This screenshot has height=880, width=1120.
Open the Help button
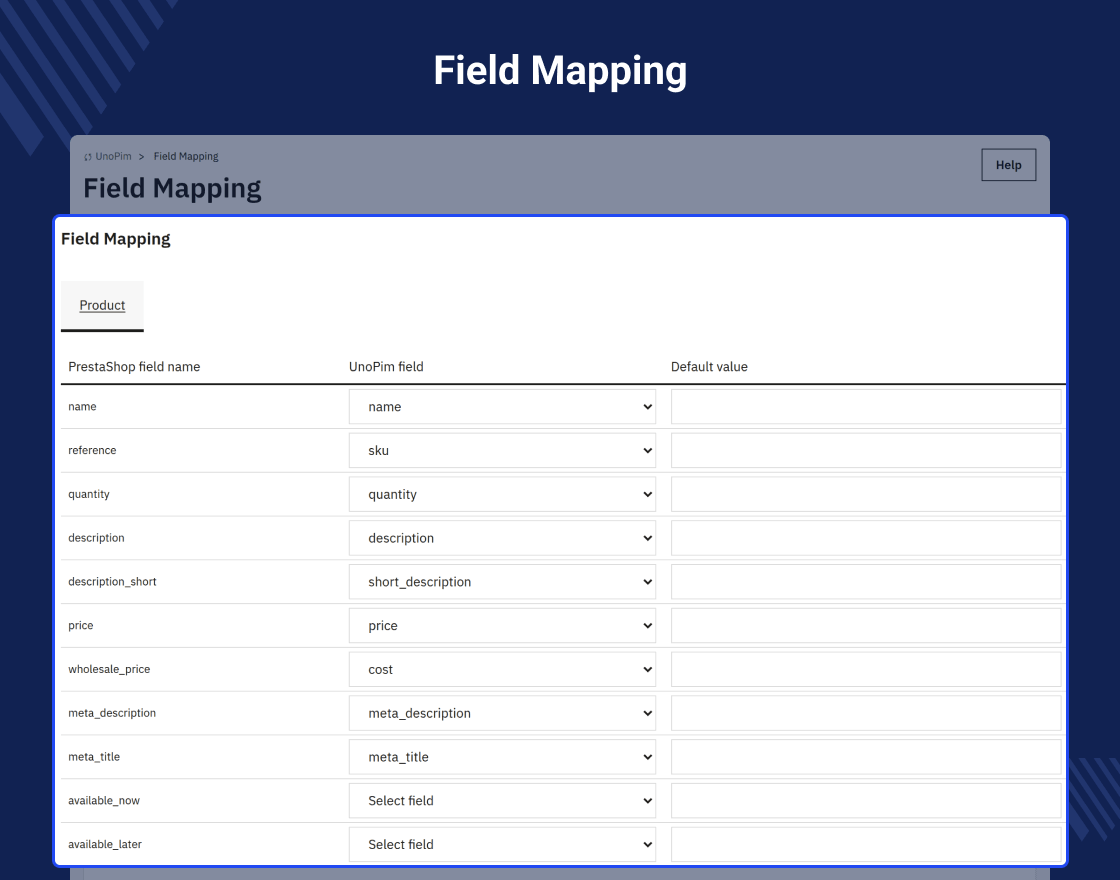click(x=1008, y=165)
